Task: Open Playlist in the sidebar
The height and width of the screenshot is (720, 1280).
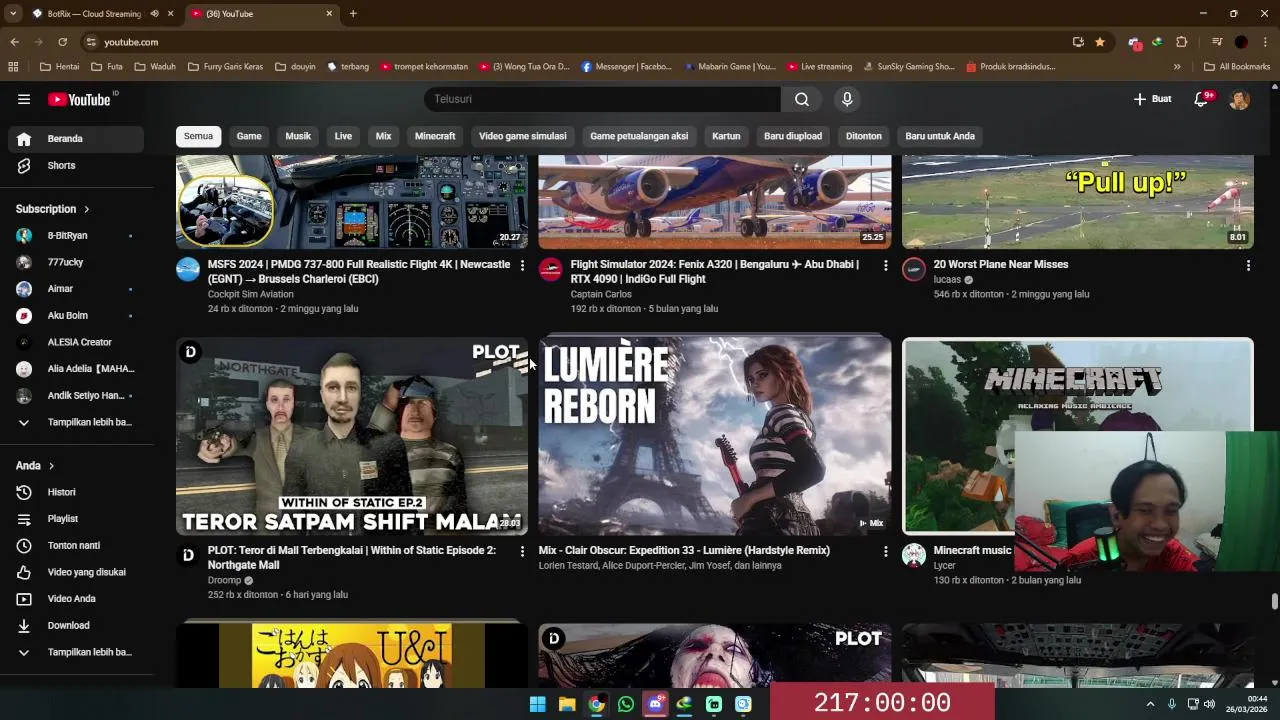Action: (x=76, y=519)
